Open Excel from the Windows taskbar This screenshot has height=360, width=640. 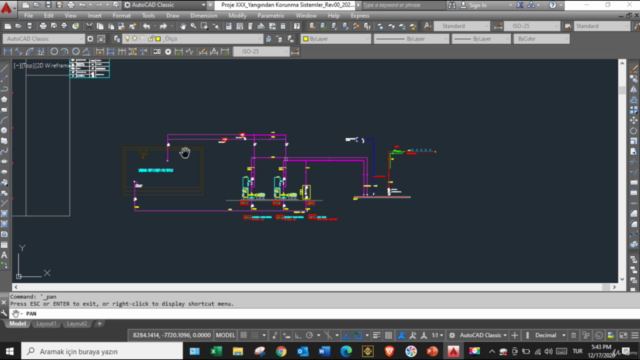click(x=216, y=351)
